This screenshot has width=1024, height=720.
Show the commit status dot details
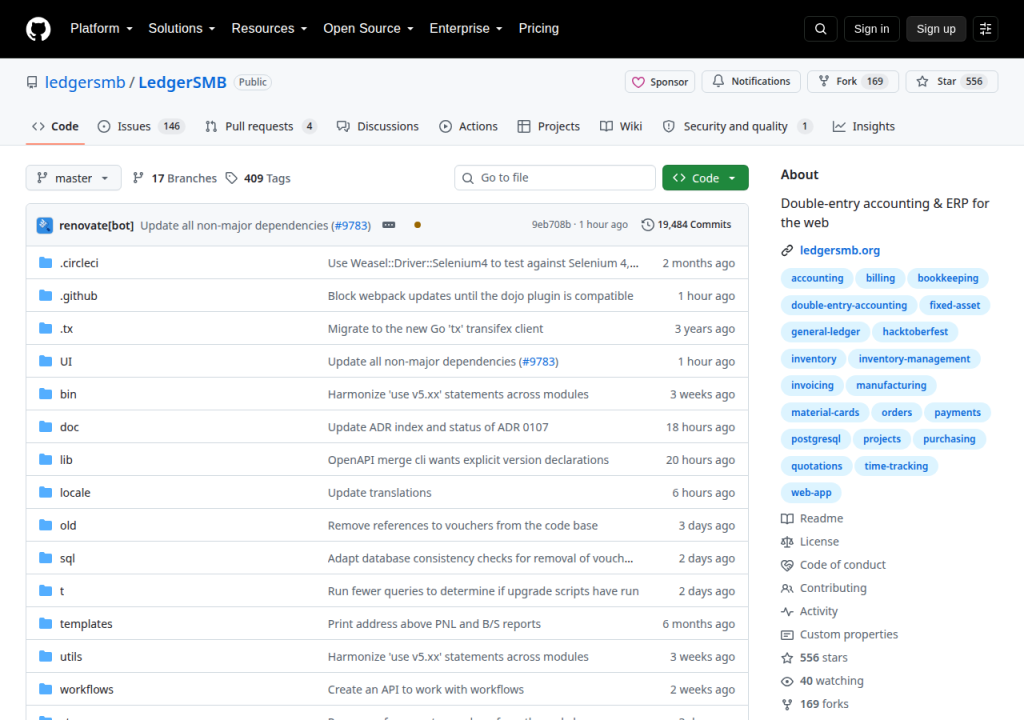point(417,225)
